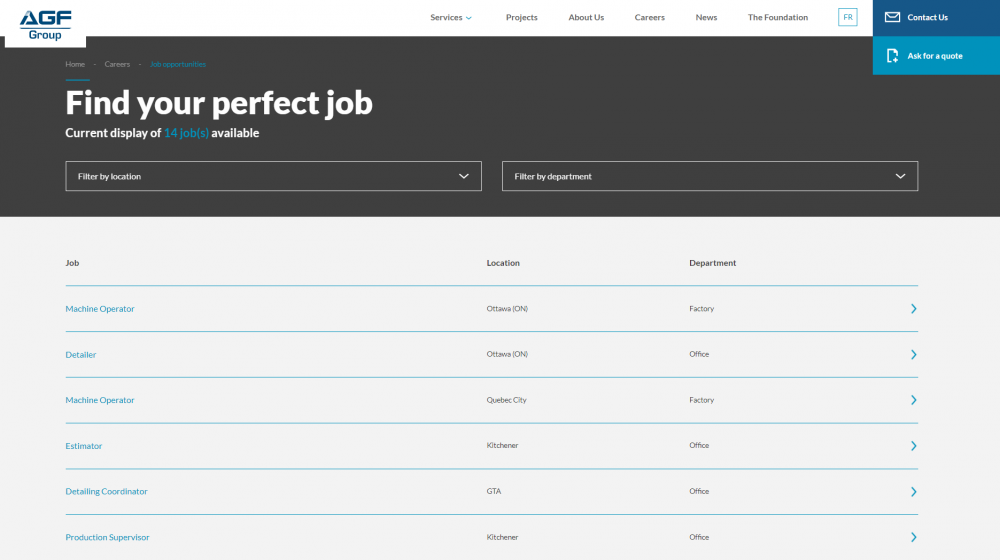
Task: Click the document icon beside Ask for a quote
Action: pyautogui.click(x=892, y=56)
